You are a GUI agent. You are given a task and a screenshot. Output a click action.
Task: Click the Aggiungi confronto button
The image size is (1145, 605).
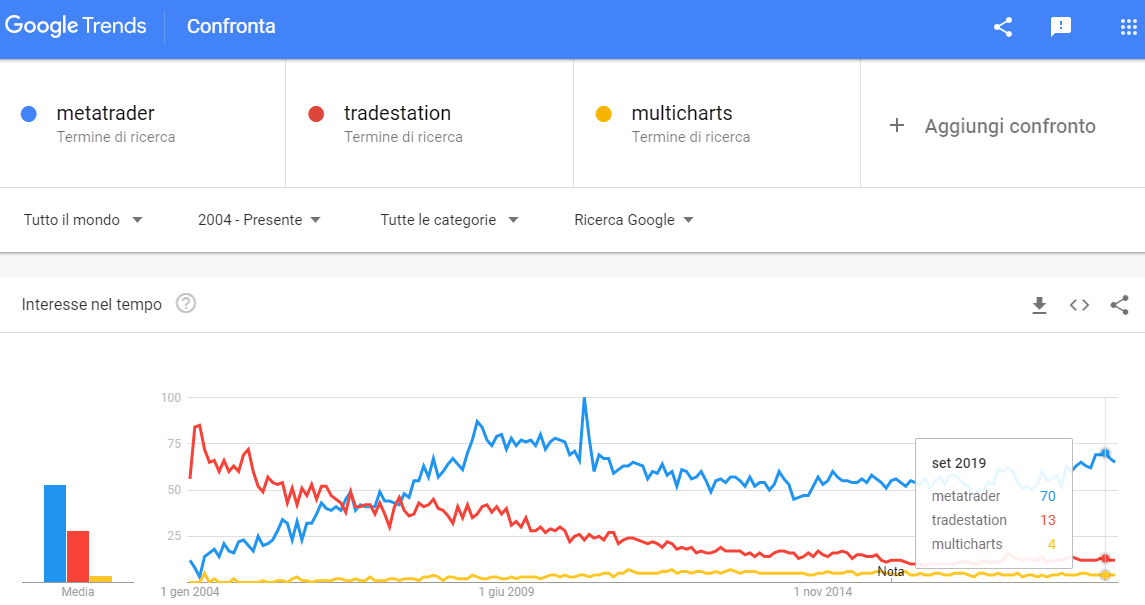point(1003,126)
